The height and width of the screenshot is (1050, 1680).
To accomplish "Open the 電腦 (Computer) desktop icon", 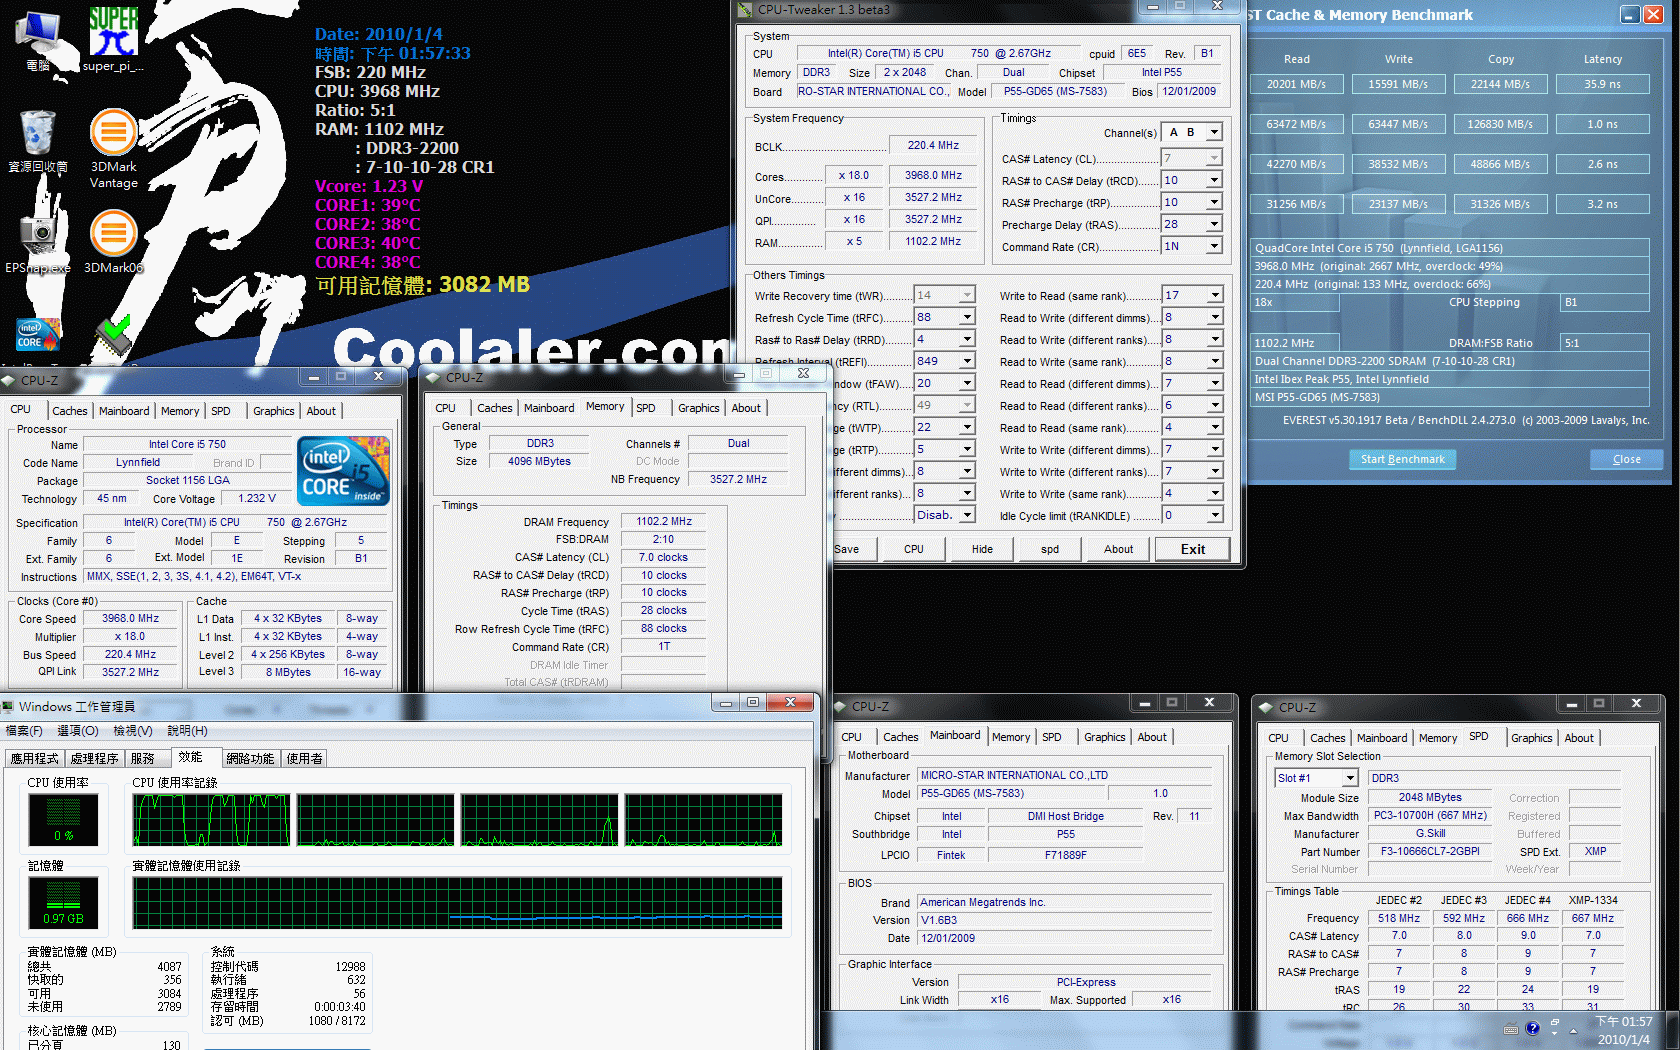I will [38, 40].
